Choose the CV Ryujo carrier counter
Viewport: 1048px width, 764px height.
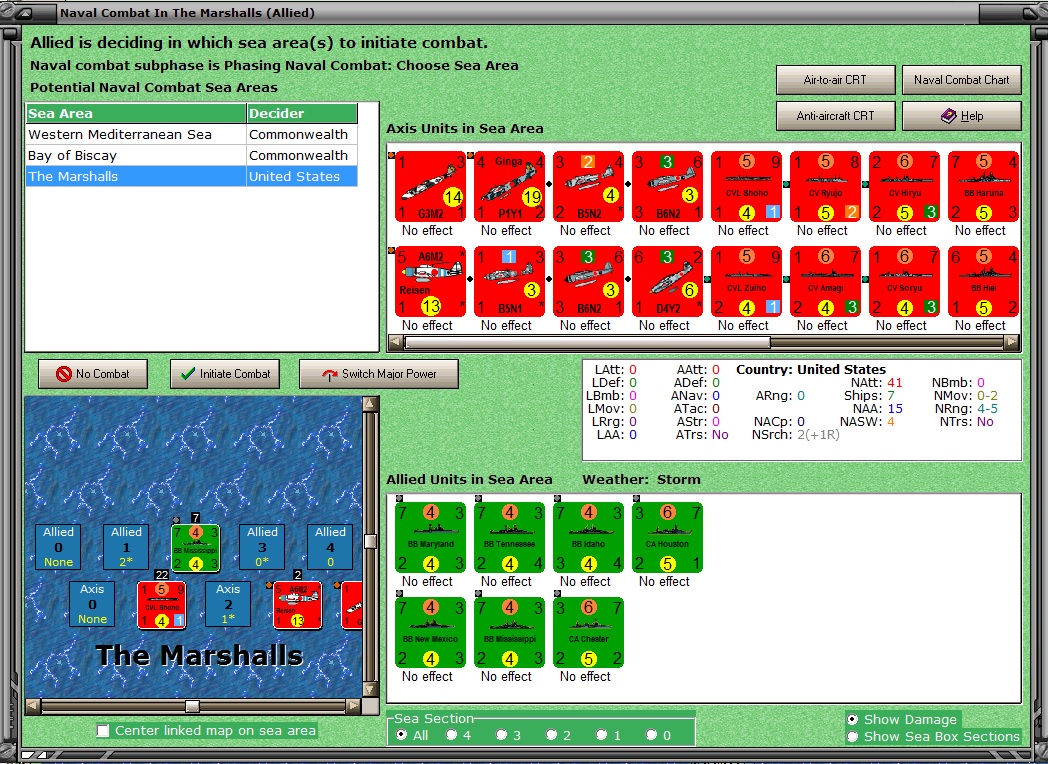pos(825,186)
